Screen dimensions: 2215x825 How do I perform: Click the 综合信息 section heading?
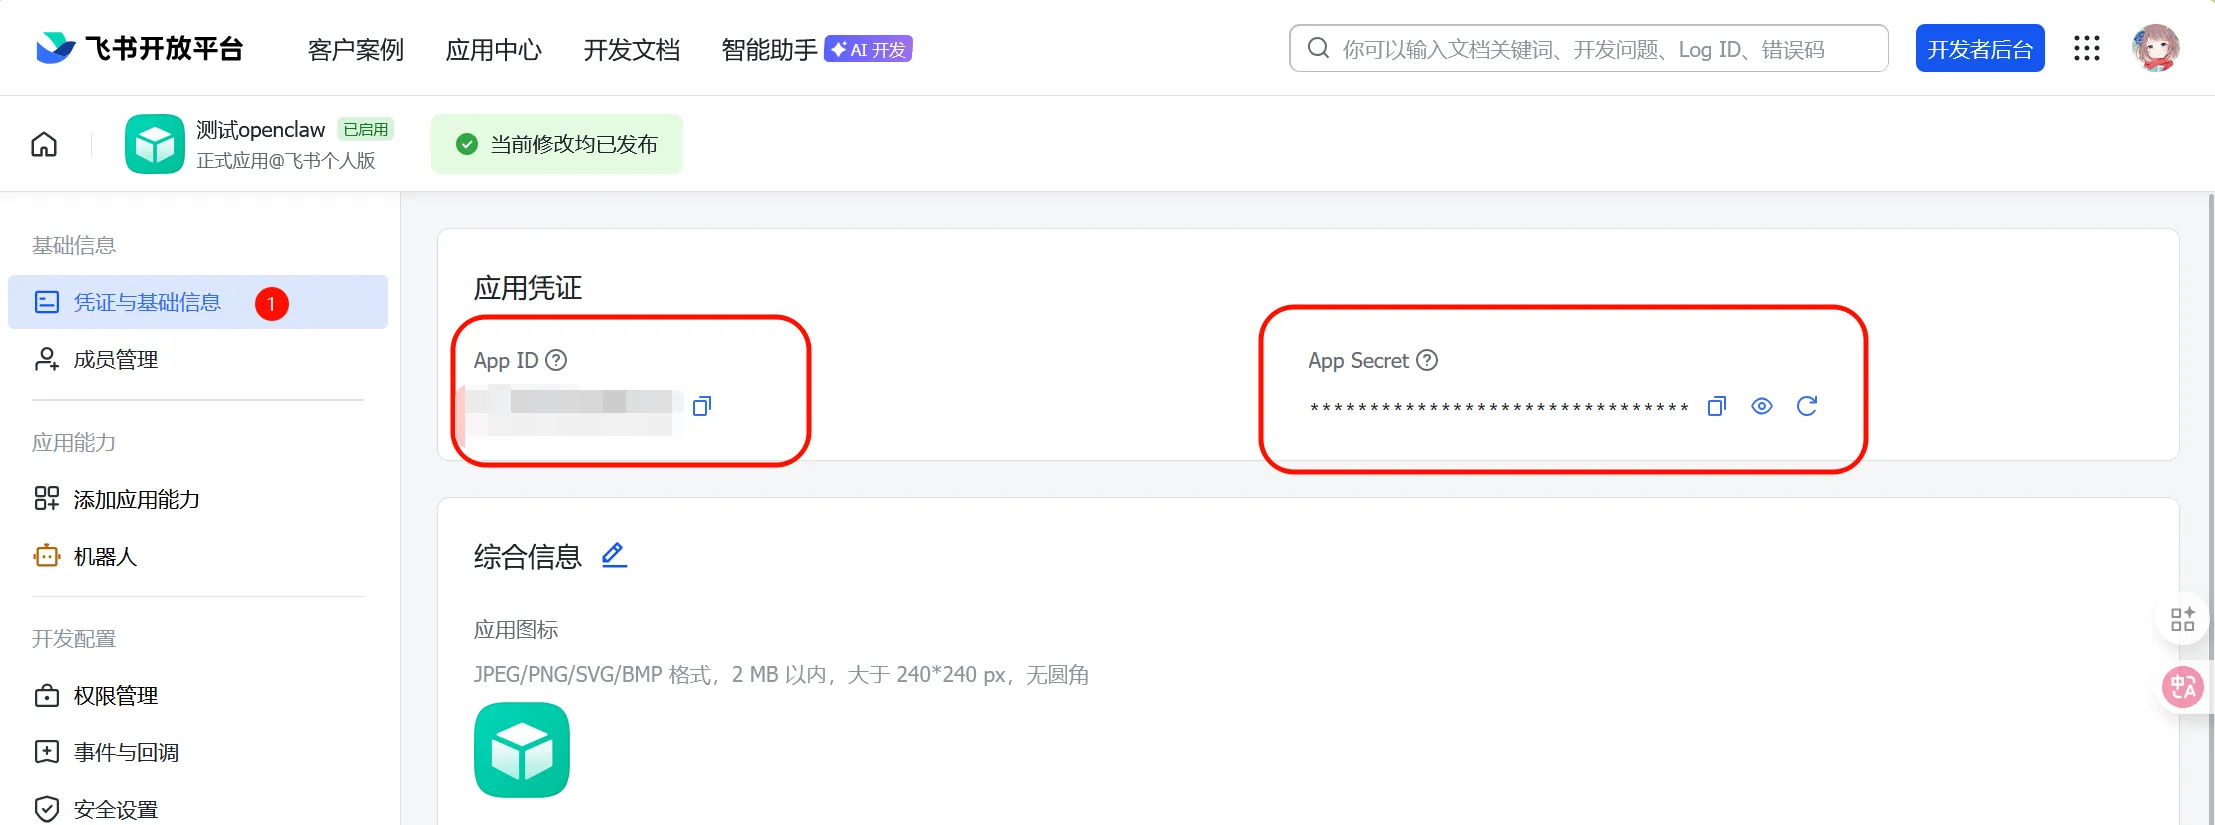point(528,557)
